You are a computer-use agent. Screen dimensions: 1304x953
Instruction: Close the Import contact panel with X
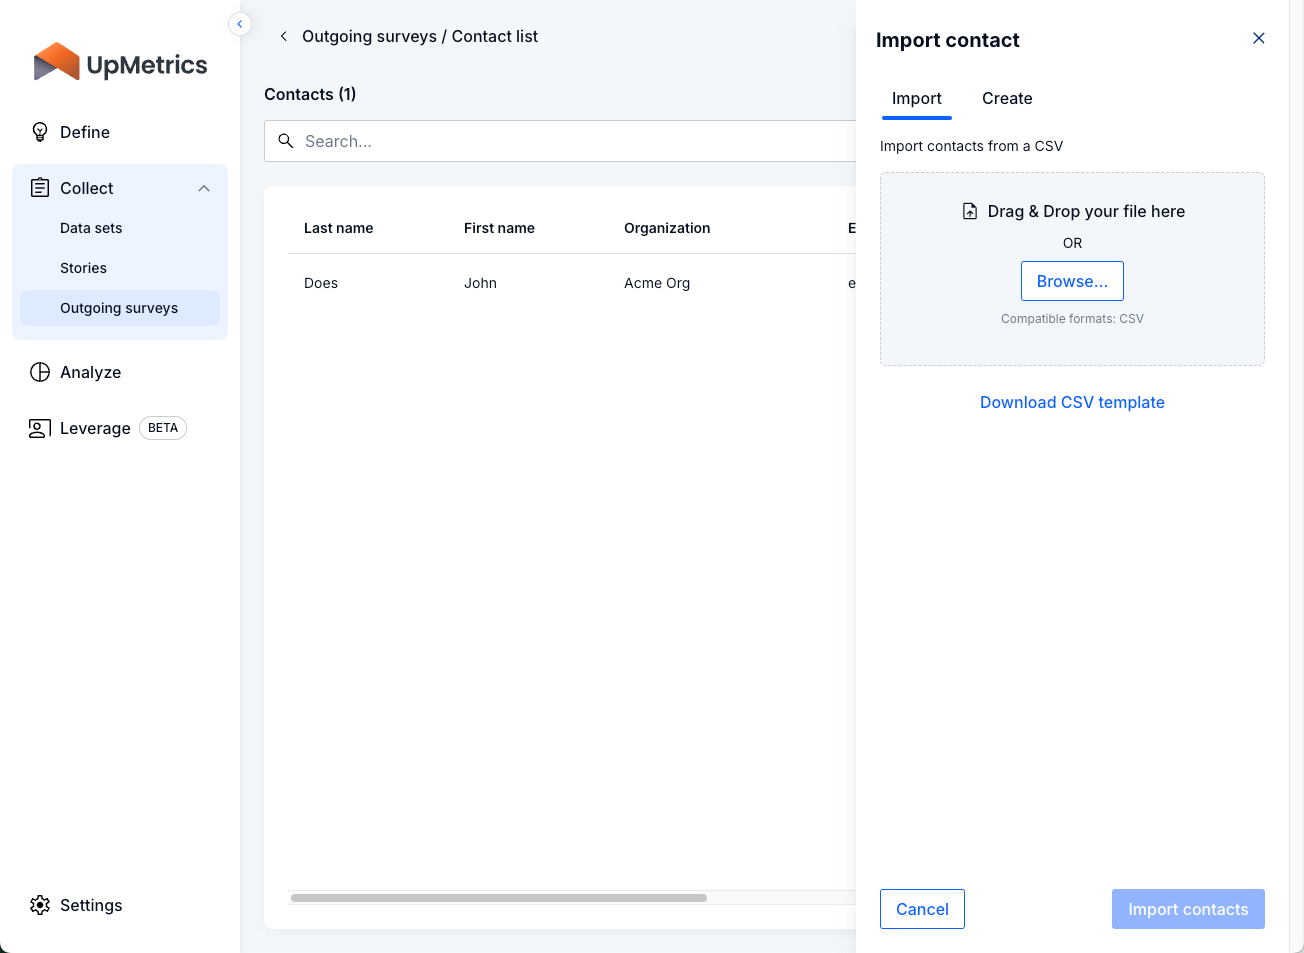(x=1259, y=38)
